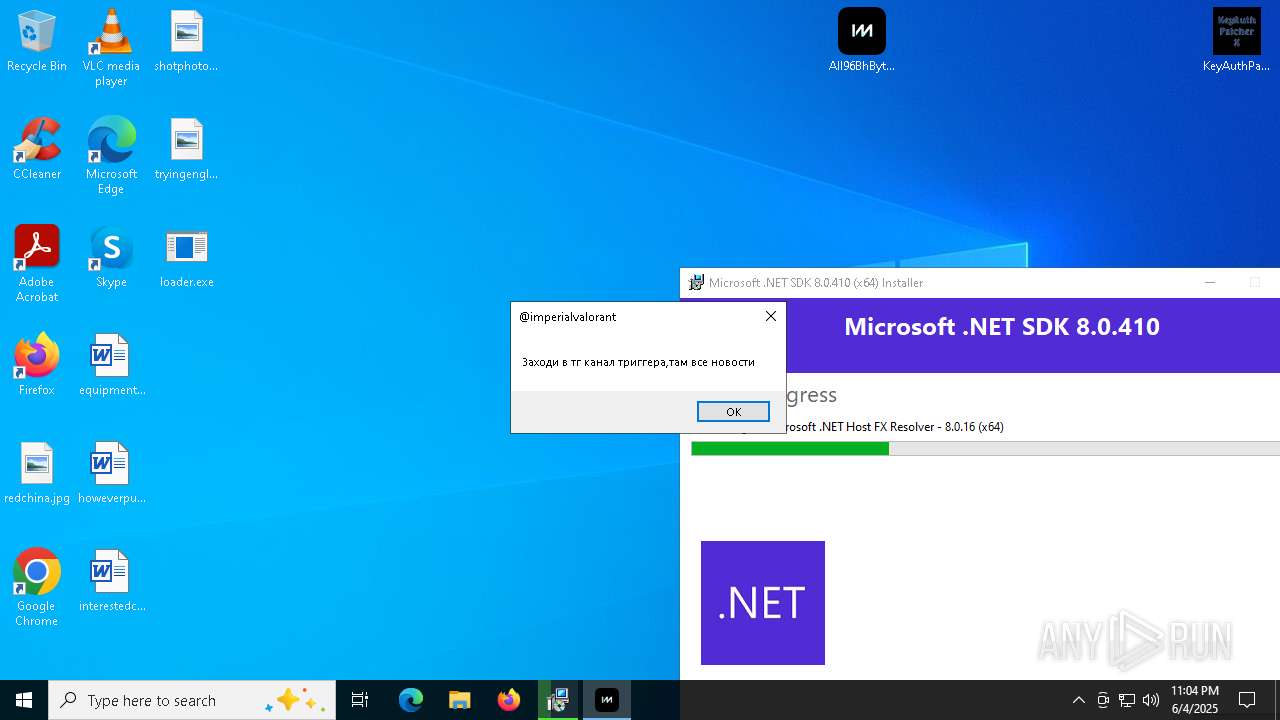
Task: Switch to the installer taskbar item
Action: pos(558,700)
